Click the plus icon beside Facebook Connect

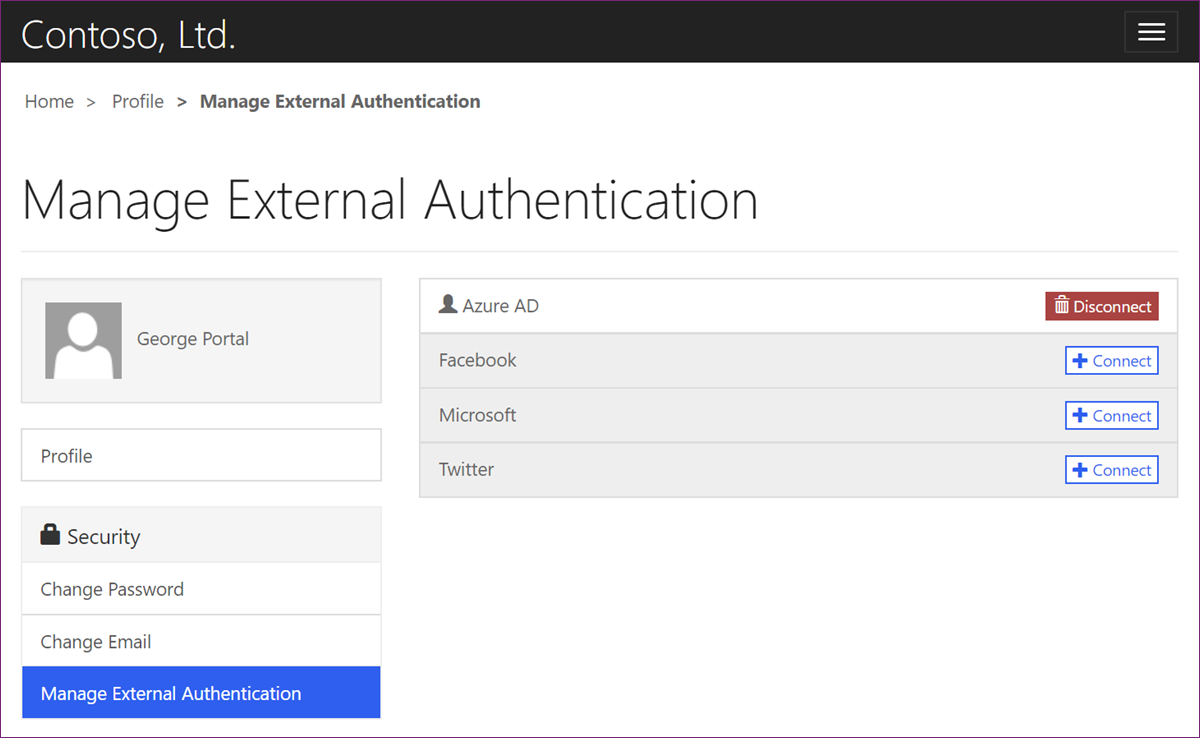click(1080, 361)
